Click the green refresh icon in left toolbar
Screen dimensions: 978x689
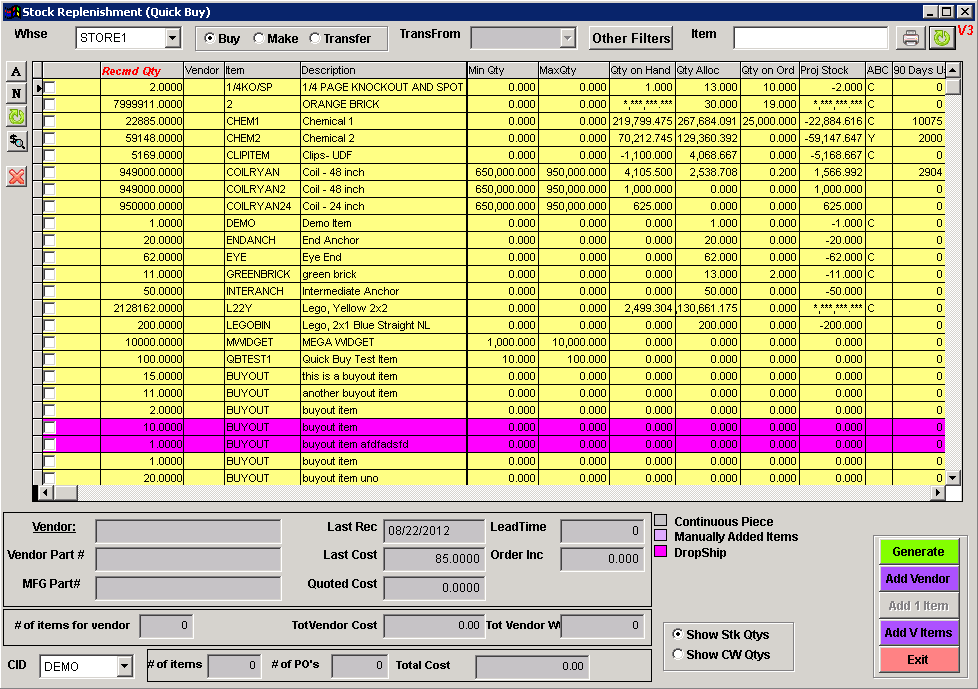(x=16, y=117)
